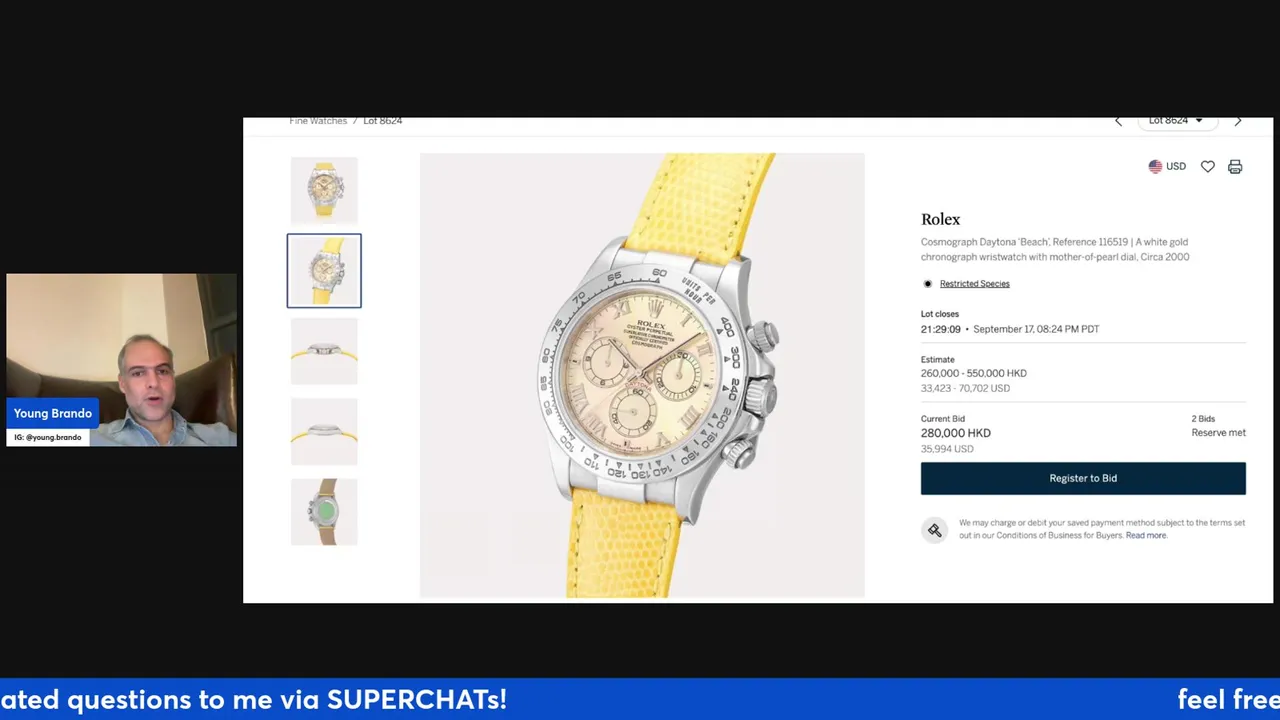The height and width of the screenshot is (720, 1280).
Task: Select the fourth side-profile thumbnail
Action: click(324, 431)
